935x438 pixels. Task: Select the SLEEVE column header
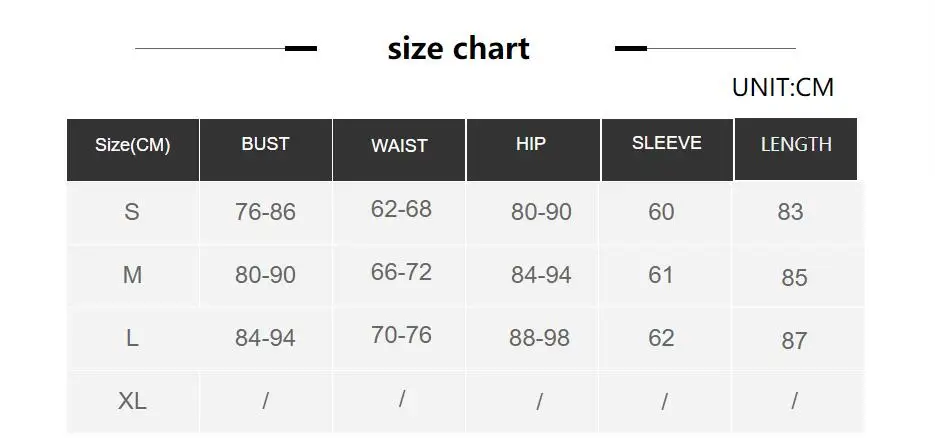[x=667, y=150]
